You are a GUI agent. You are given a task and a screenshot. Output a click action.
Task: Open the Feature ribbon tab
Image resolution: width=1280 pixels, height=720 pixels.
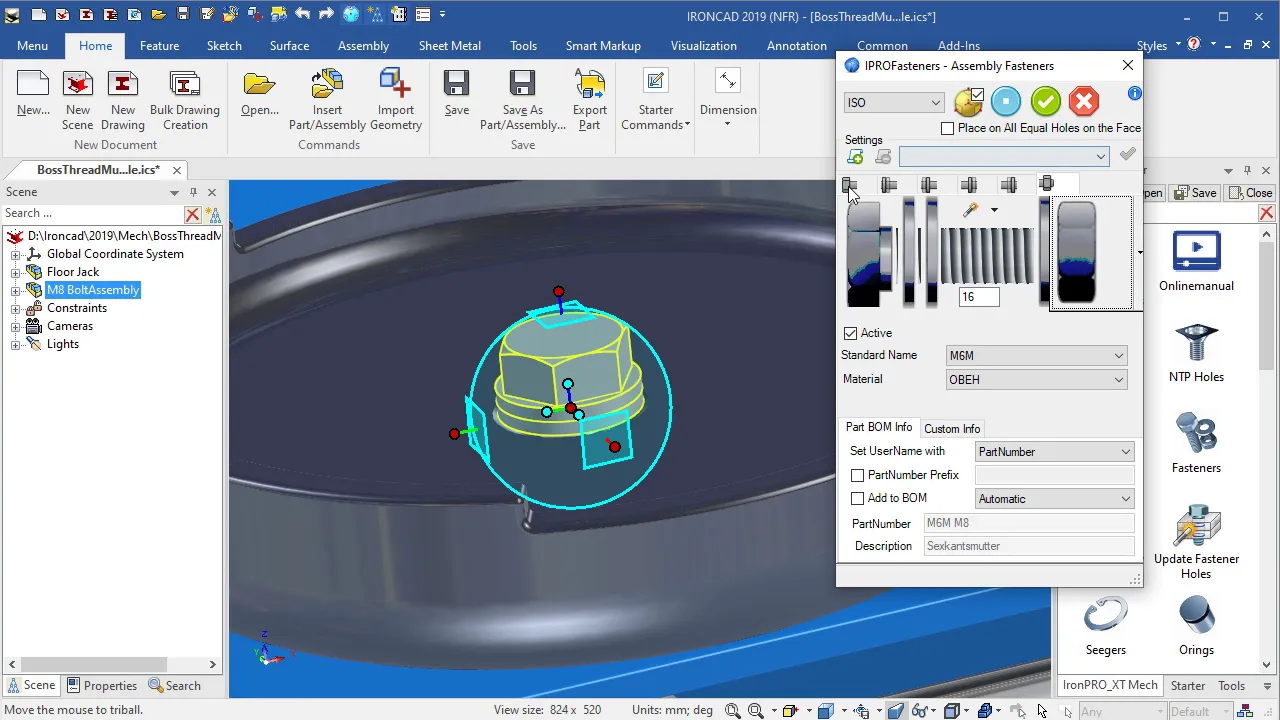click(160, 46)
